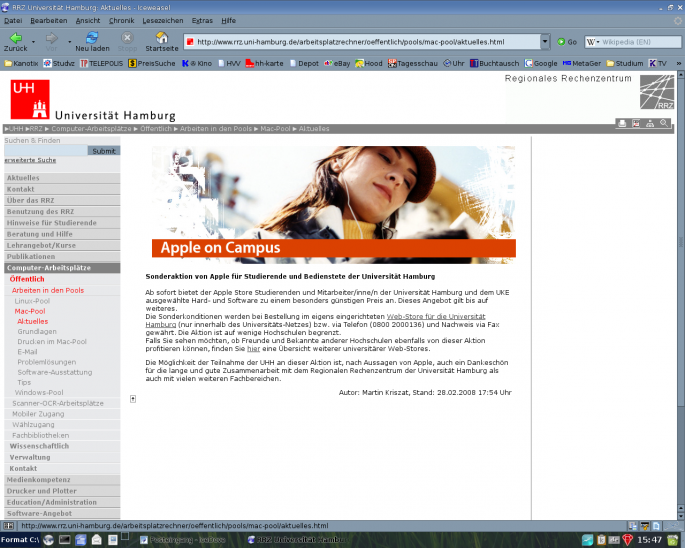Open the Extras menu
The width and height of the screenshot is (685, 548).
click(202, 21)
